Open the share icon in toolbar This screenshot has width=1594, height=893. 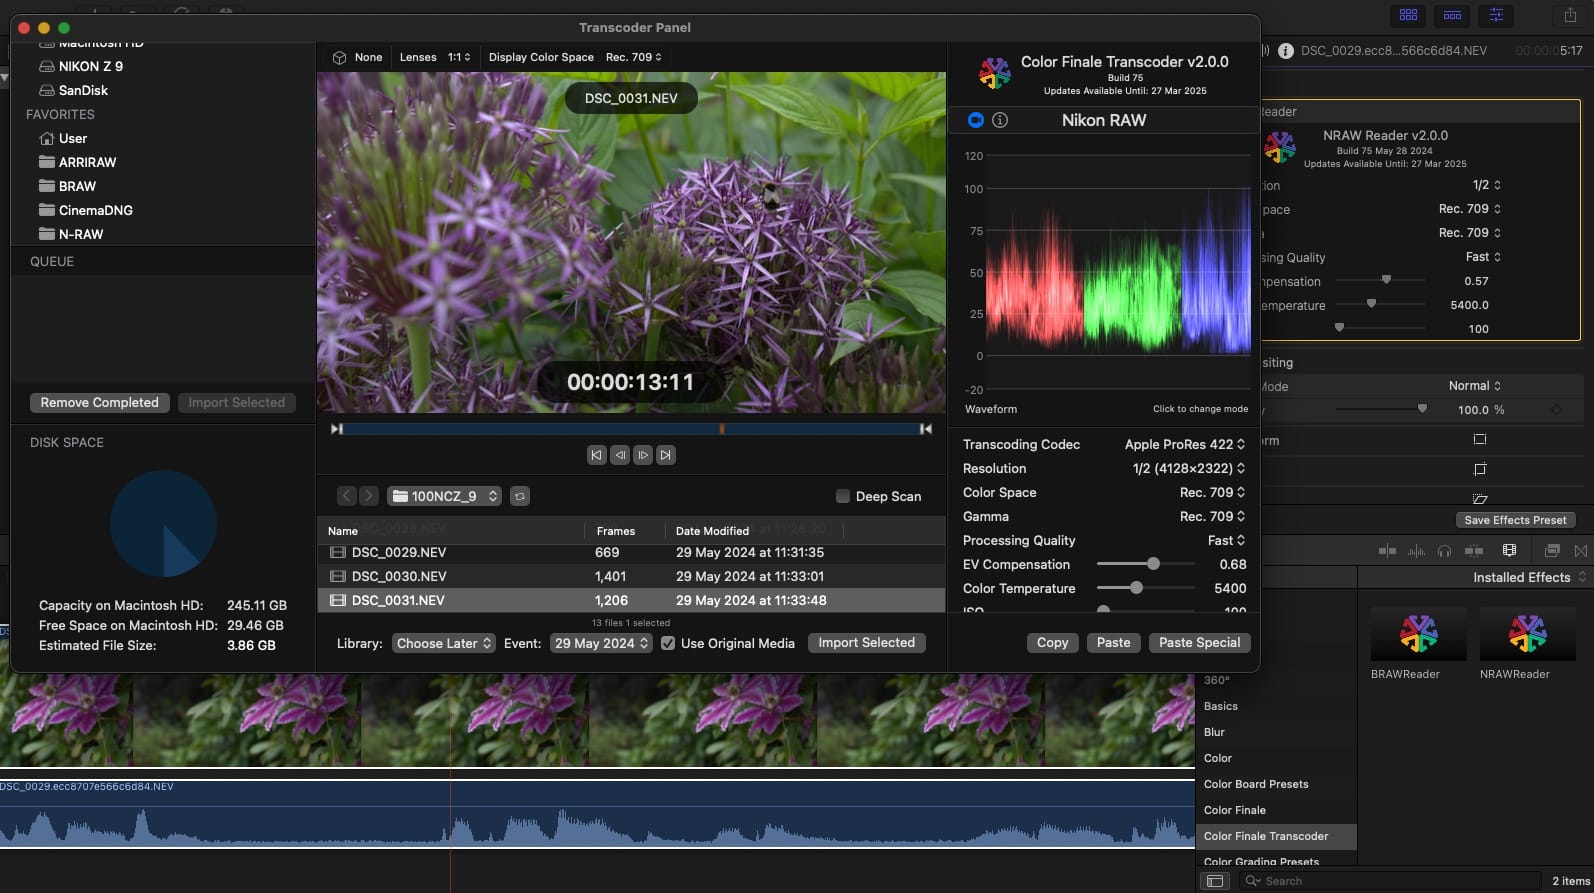(1569, 15)
